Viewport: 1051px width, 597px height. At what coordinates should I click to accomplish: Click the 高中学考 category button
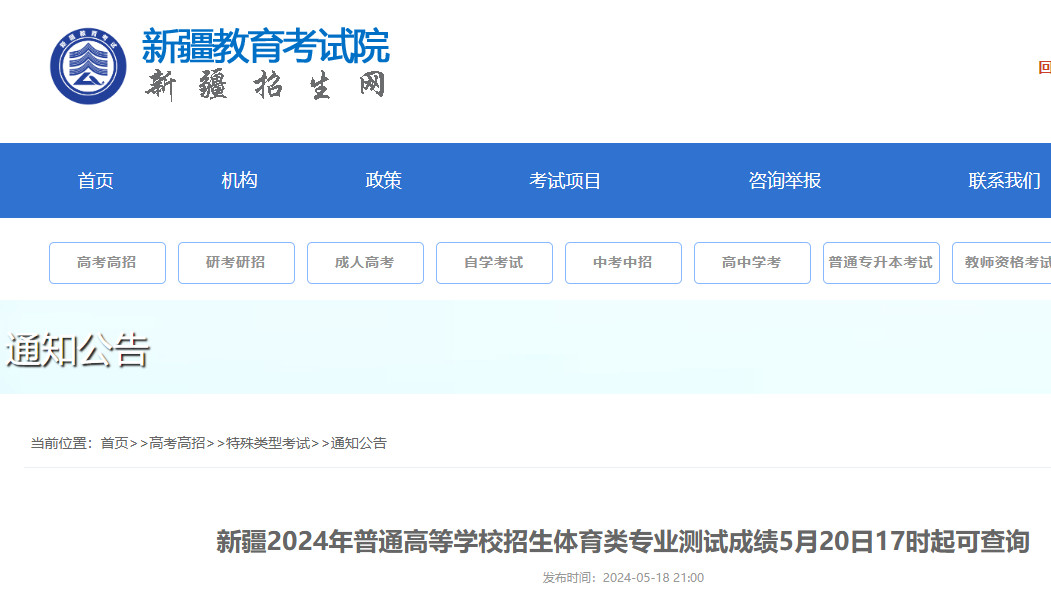[x=752, y=263]
